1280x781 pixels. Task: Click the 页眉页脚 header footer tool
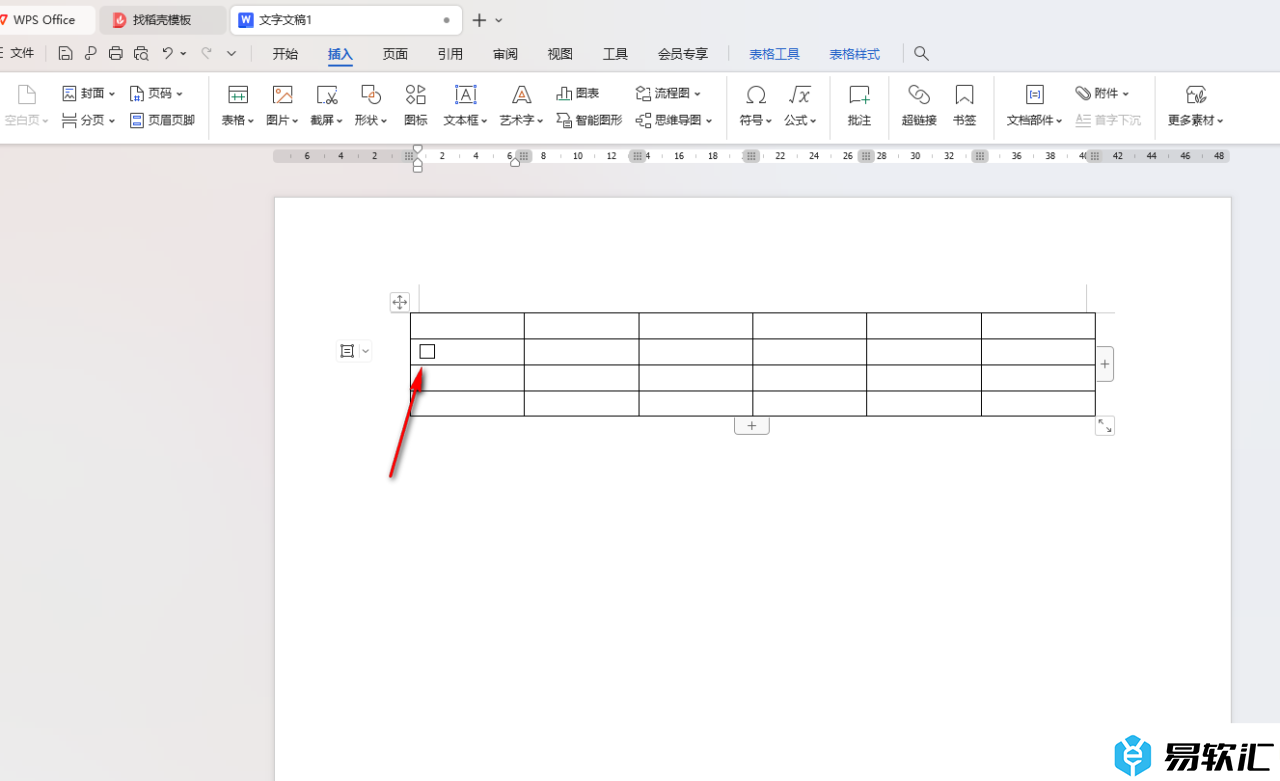pyautogui.click(x=163, y=120)
